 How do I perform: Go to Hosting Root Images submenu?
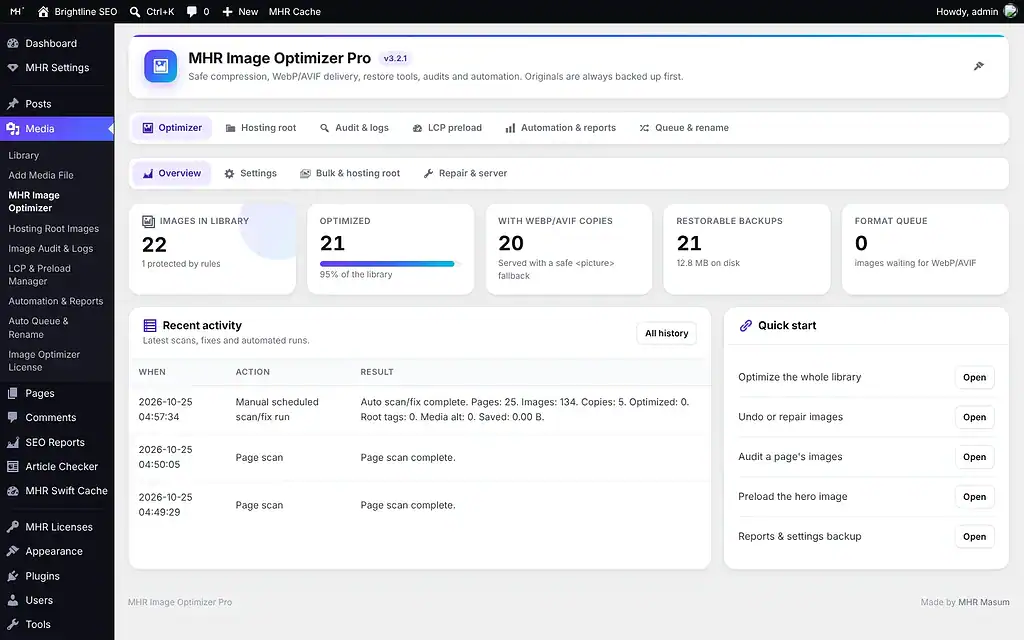click(54, 229)
